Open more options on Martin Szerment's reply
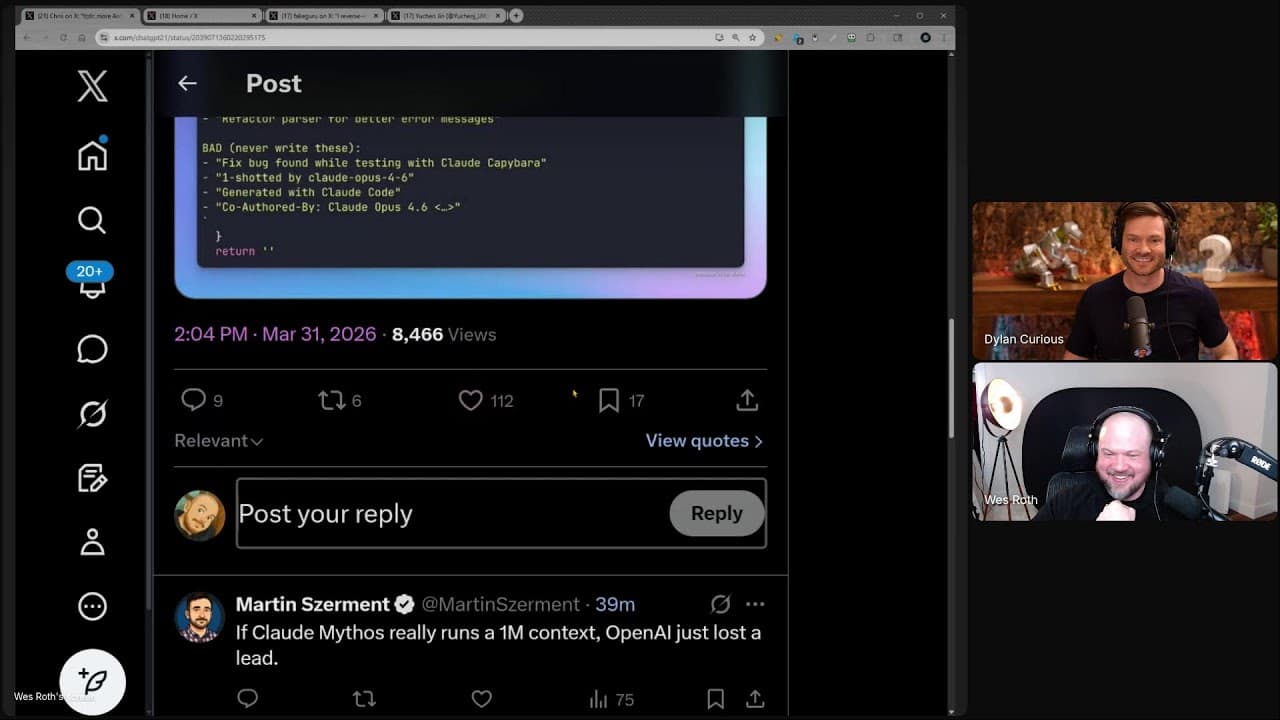 pos(755,604)
